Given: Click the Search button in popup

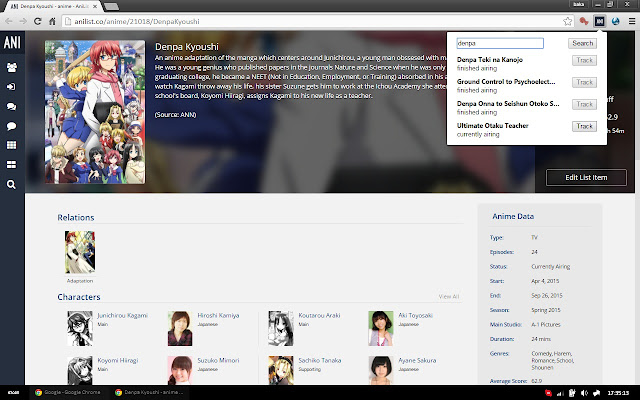Looking at the screenshot, I should pos(582,43).
